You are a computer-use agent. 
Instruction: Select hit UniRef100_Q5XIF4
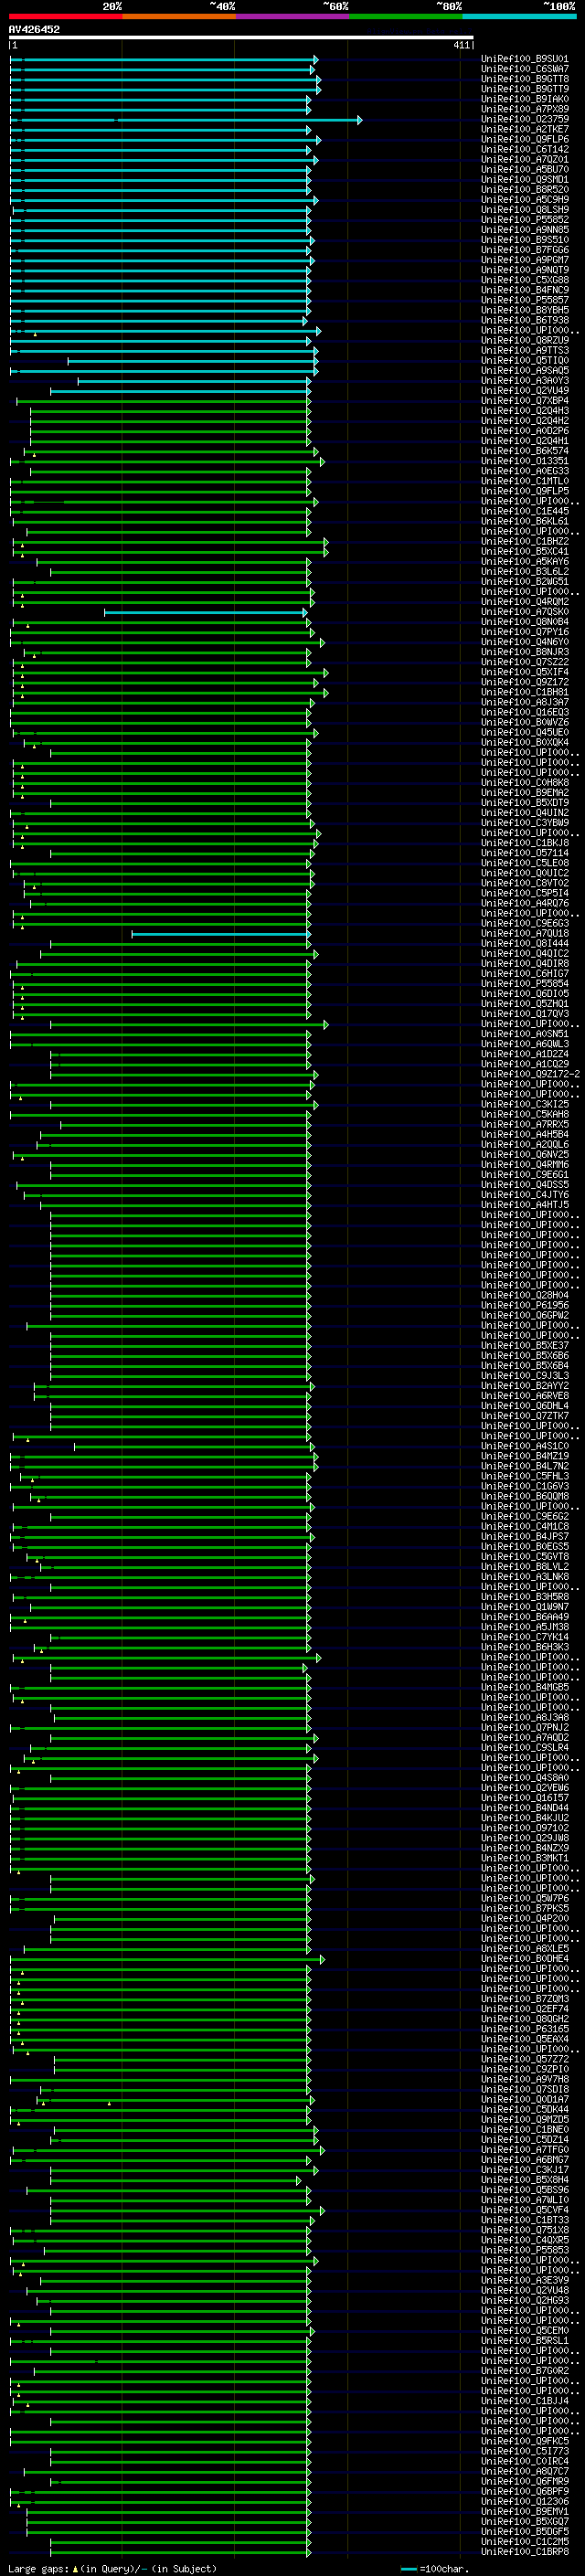[525, 672]
